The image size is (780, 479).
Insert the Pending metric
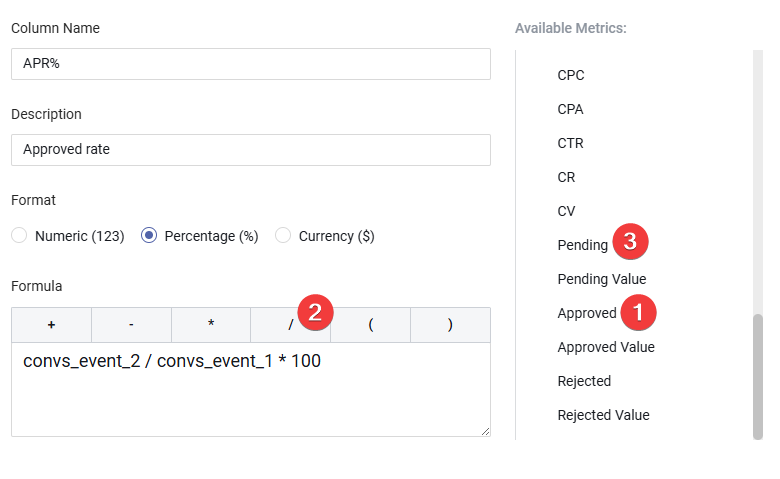pos(583,245)
